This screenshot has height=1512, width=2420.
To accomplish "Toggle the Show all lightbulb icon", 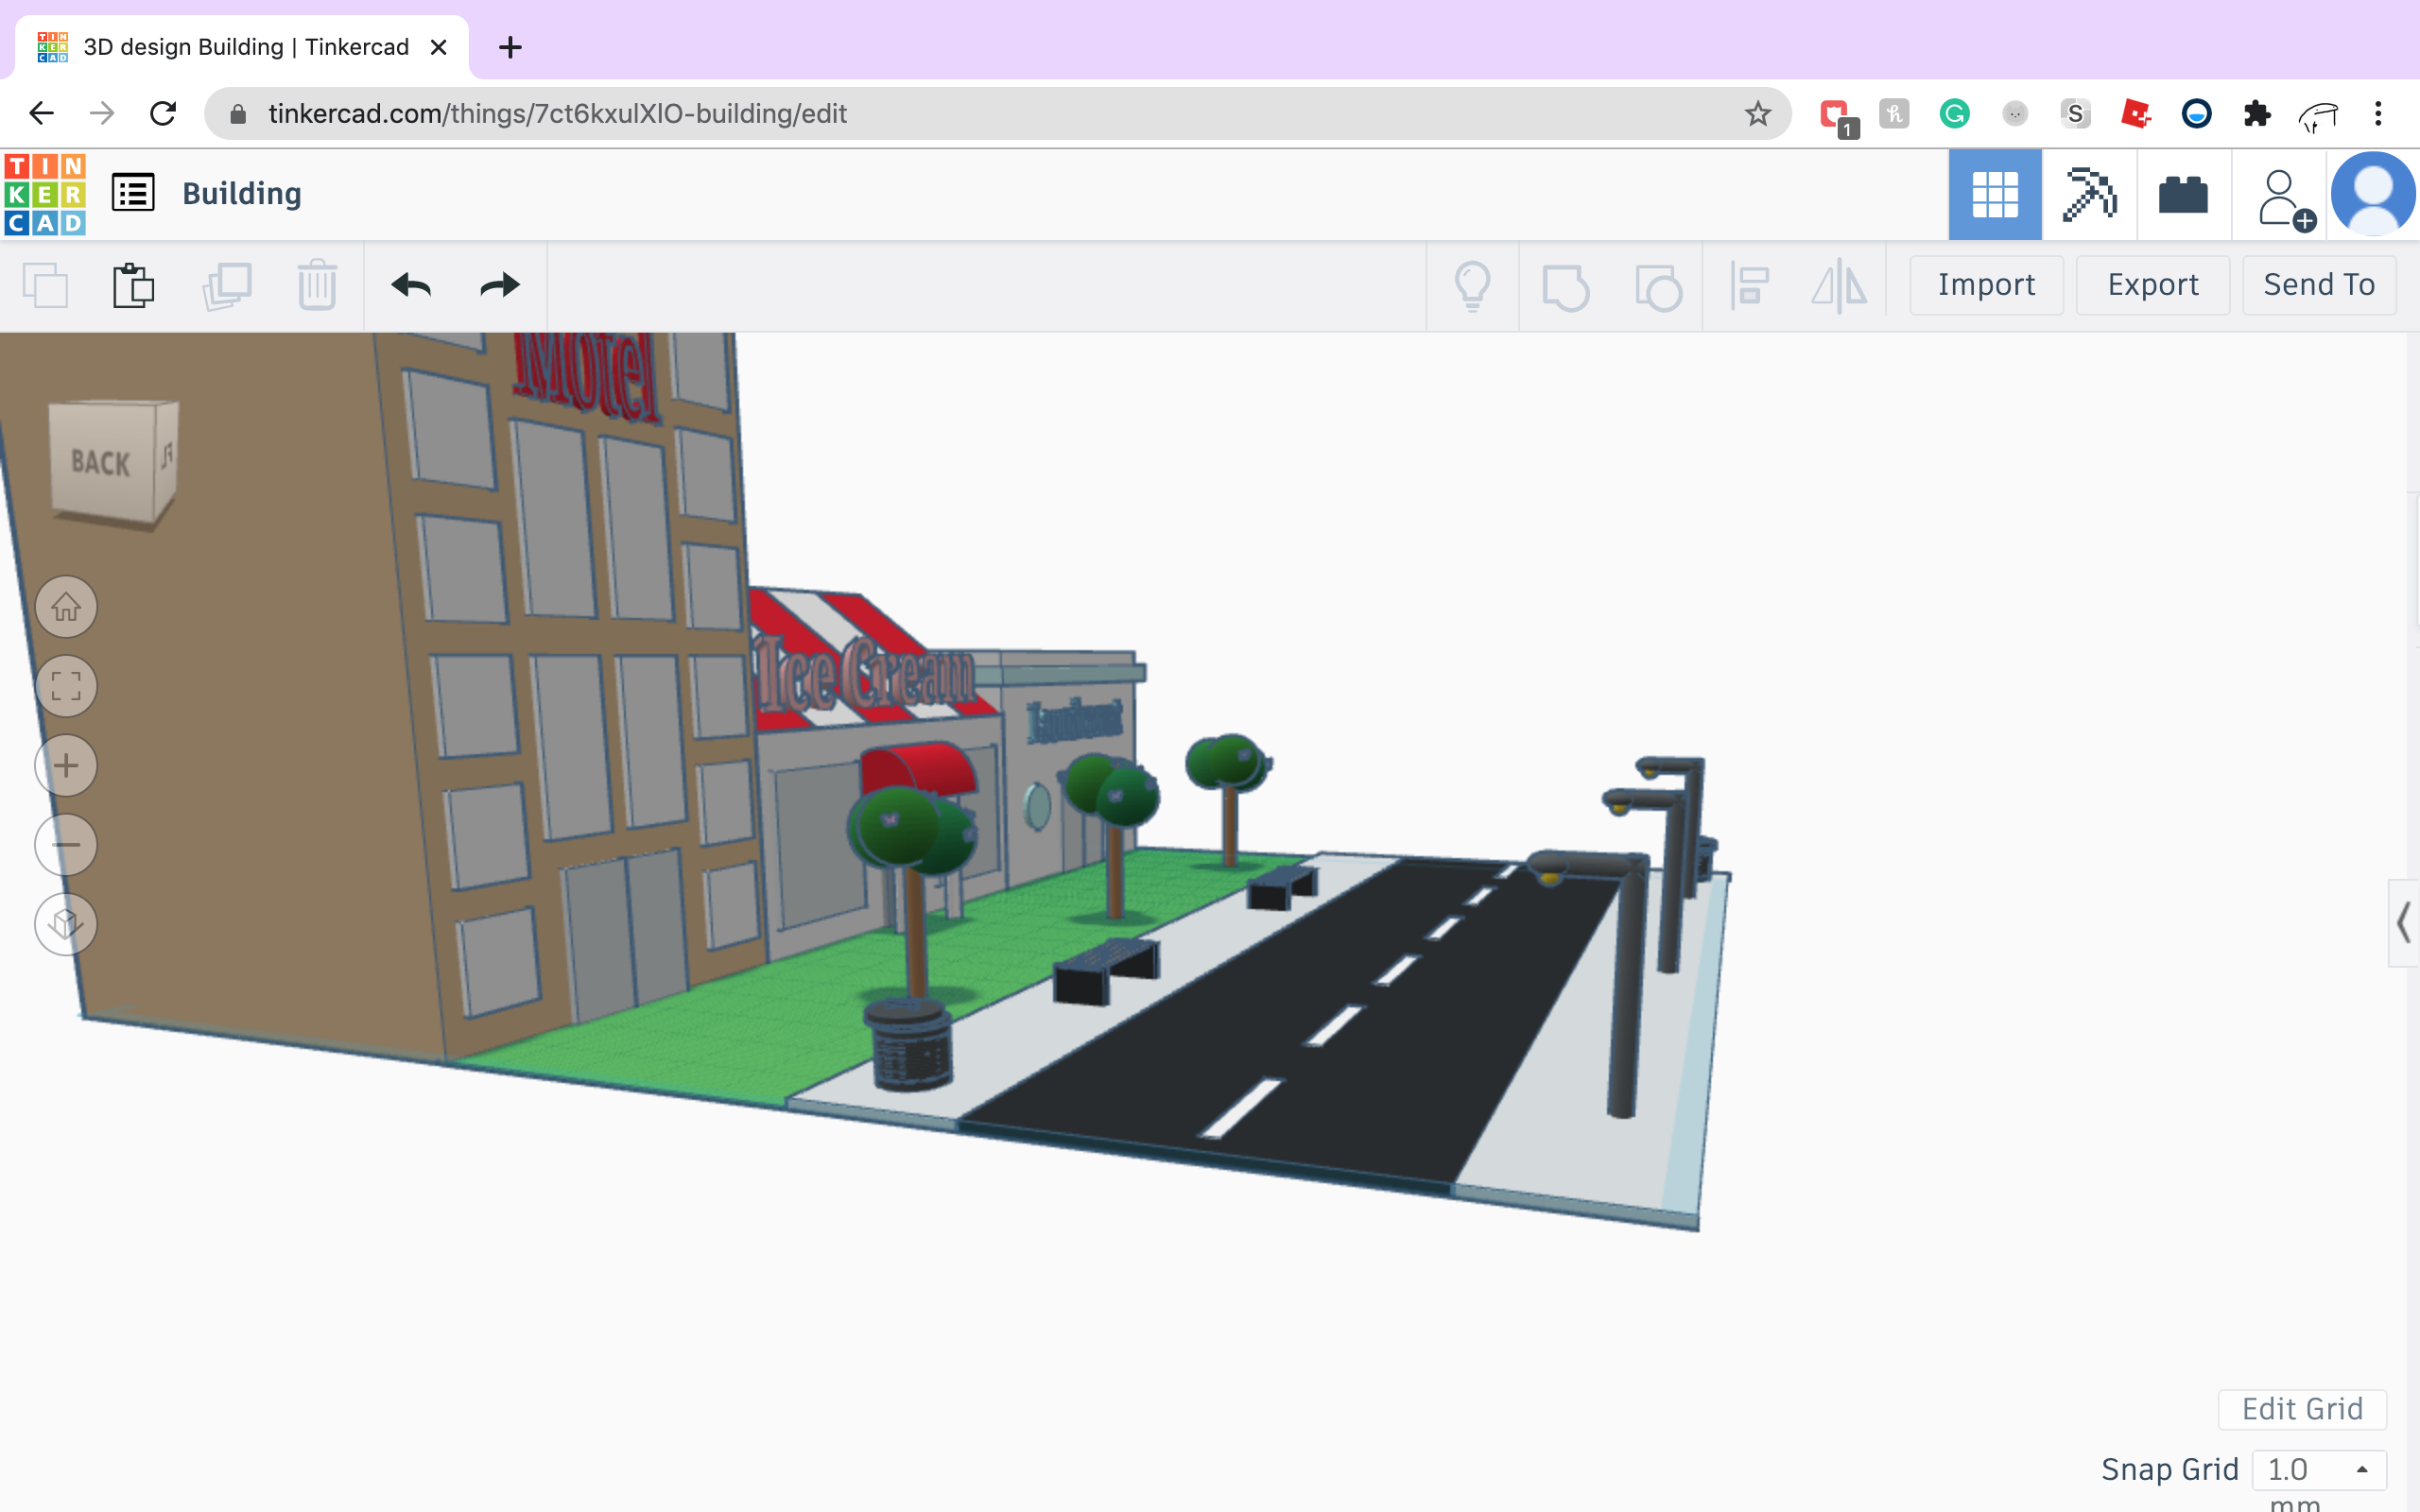I will (1472, 286).
